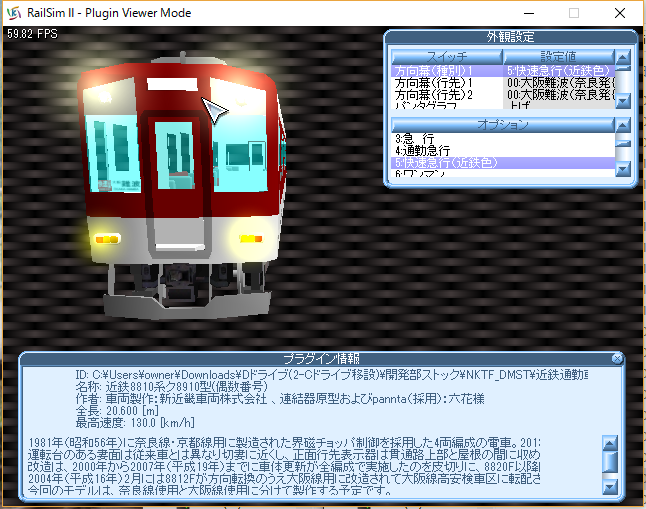This screenshot has height=509, width=646.
Task: Select switch row 方向幕(種別)1
Action: click(447, 71)
